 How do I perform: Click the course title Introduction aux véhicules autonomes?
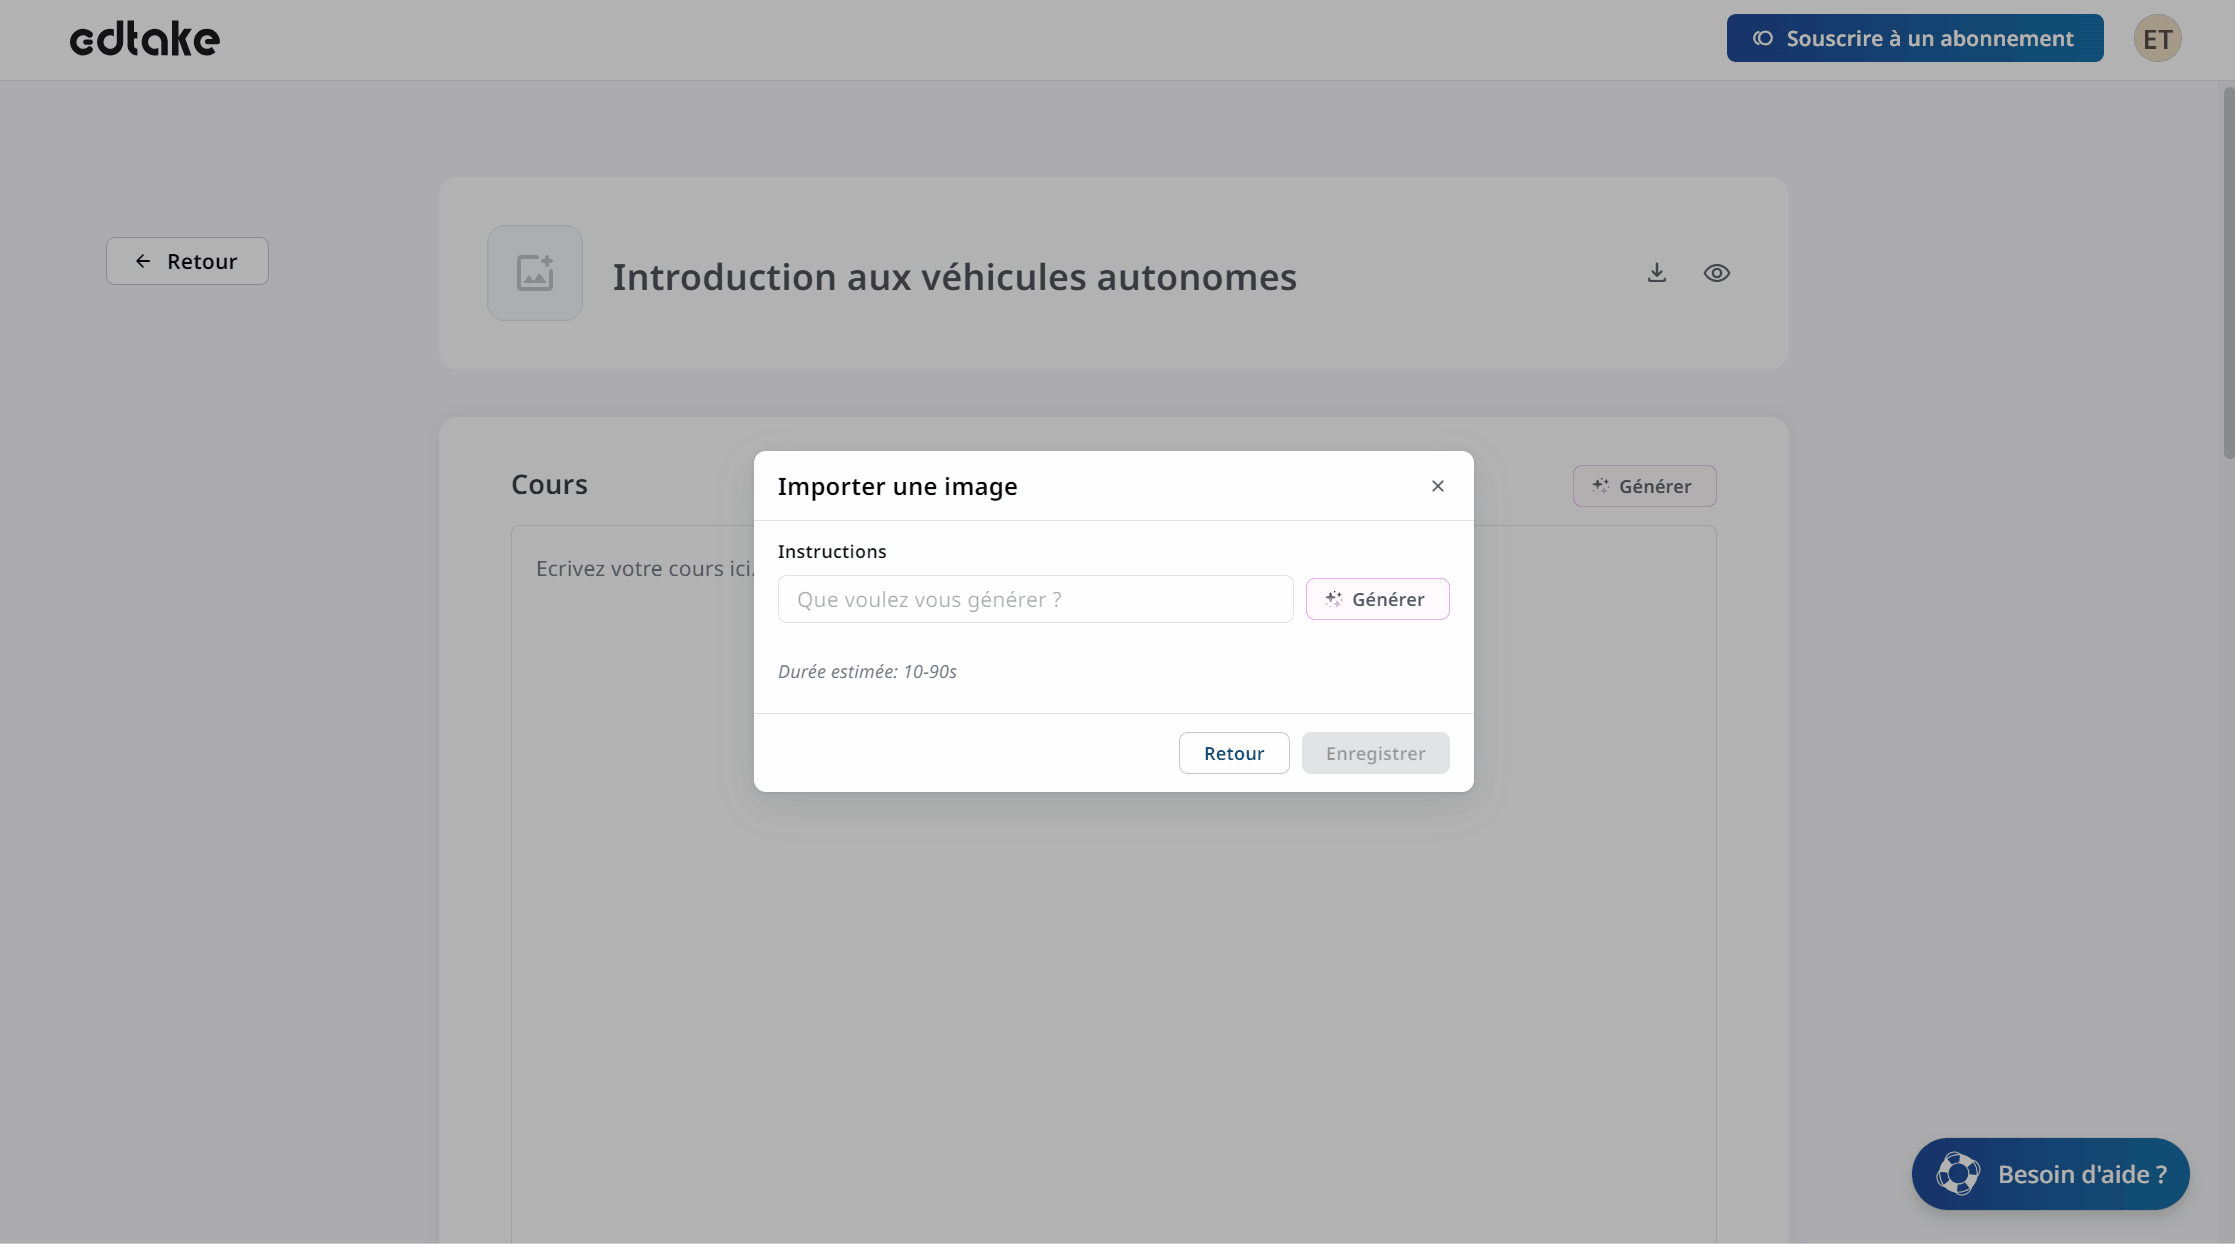(x=954, y=277)
